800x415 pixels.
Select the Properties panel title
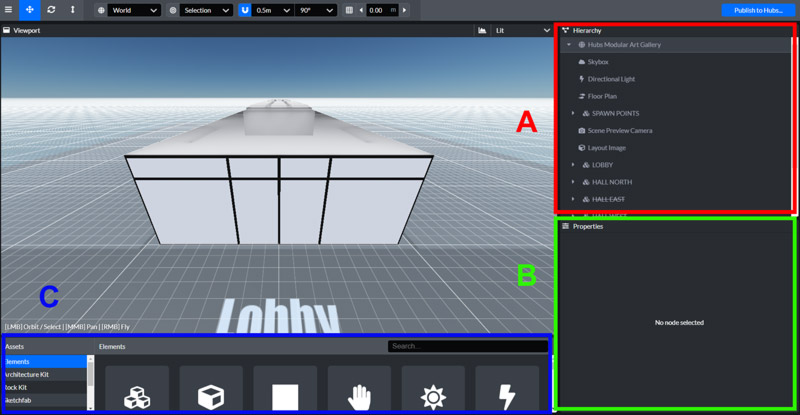588,226
